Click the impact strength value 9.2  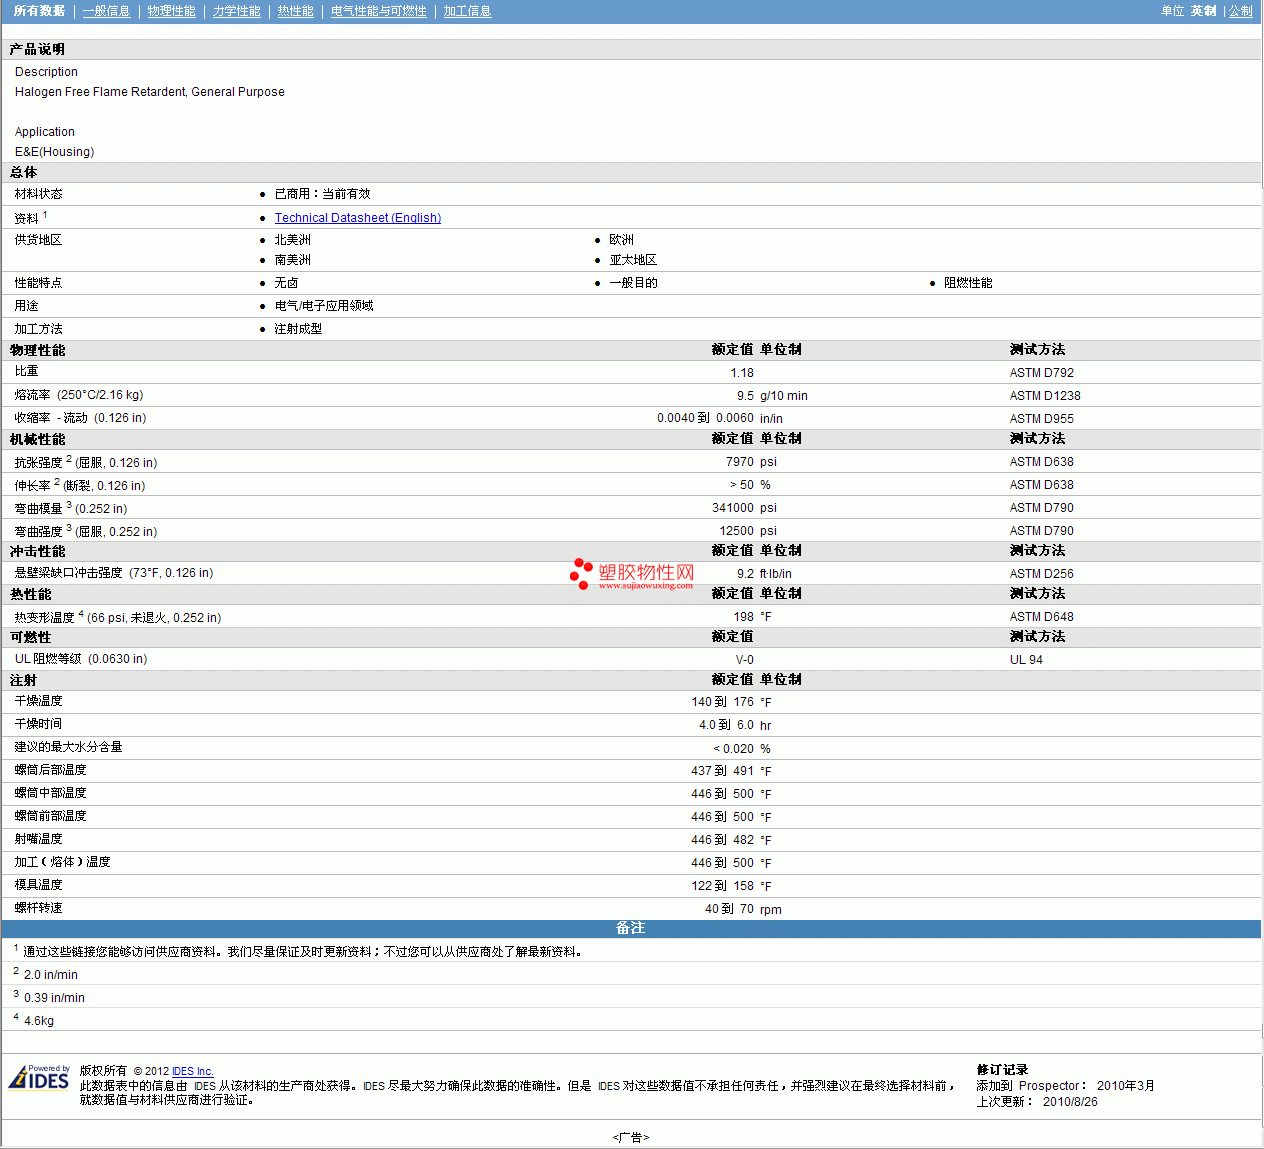tap(745, 574)
